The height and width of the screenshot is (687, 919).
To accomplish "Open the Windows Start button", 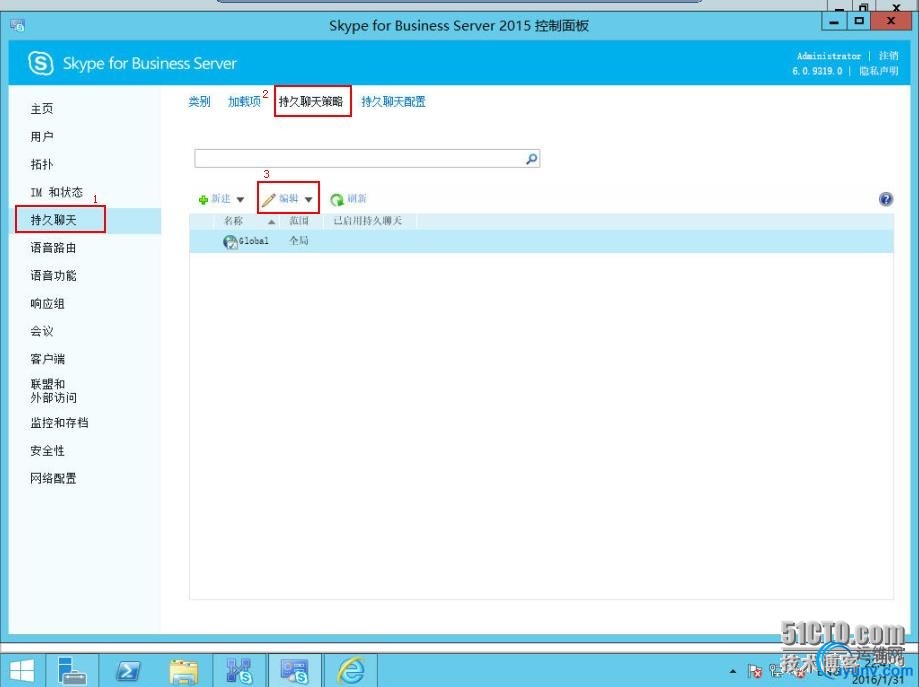I will pos(22,671).
